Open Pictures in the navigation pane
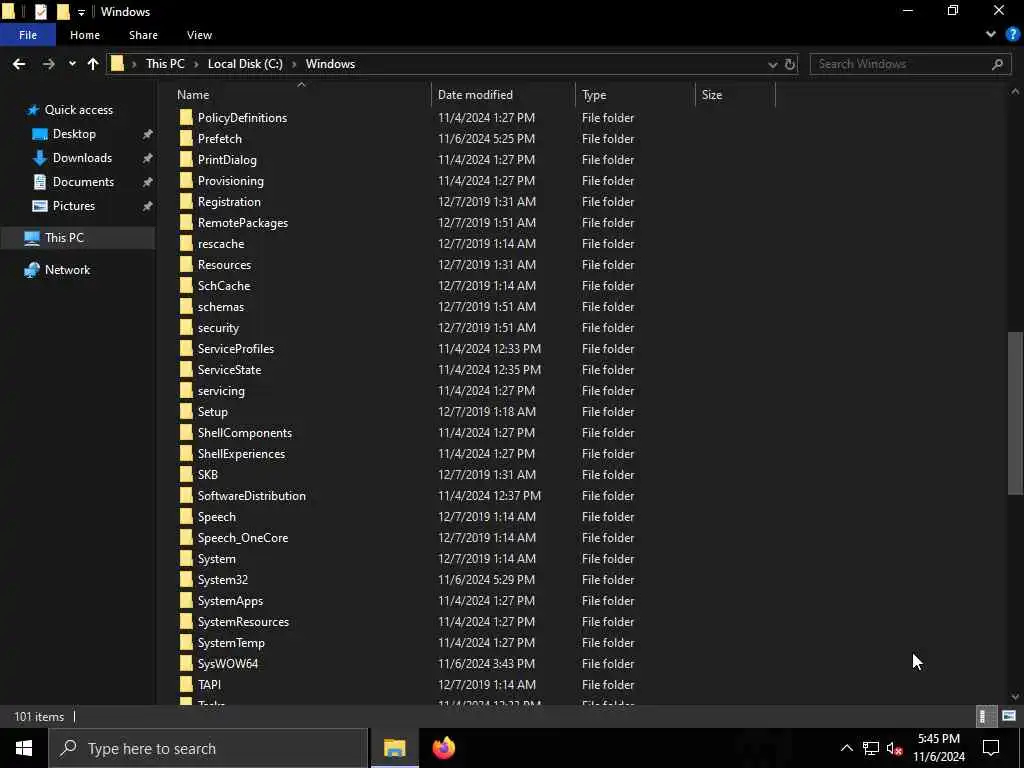The image size is (1024, 768). 74,206
